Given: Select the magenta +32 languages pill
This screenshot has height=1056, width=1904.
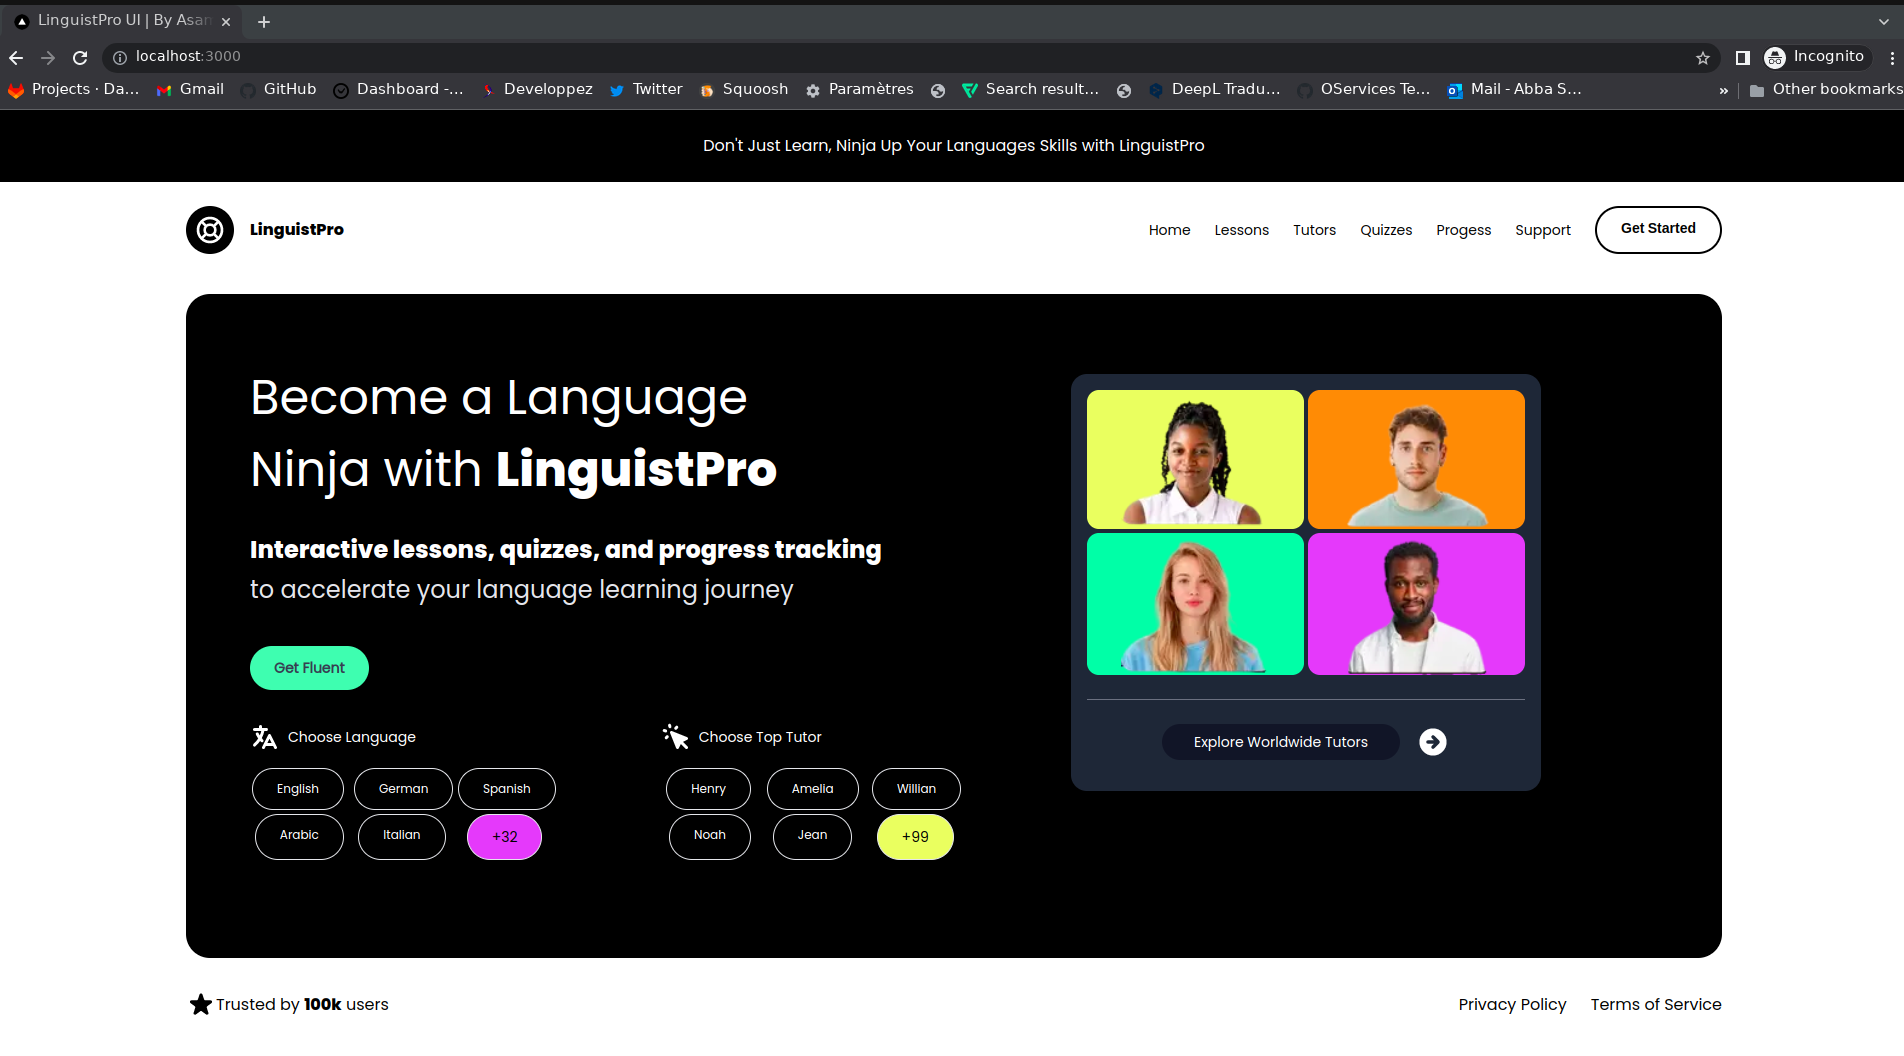Looking at the screenshot, I should click(x=504, y=836).
